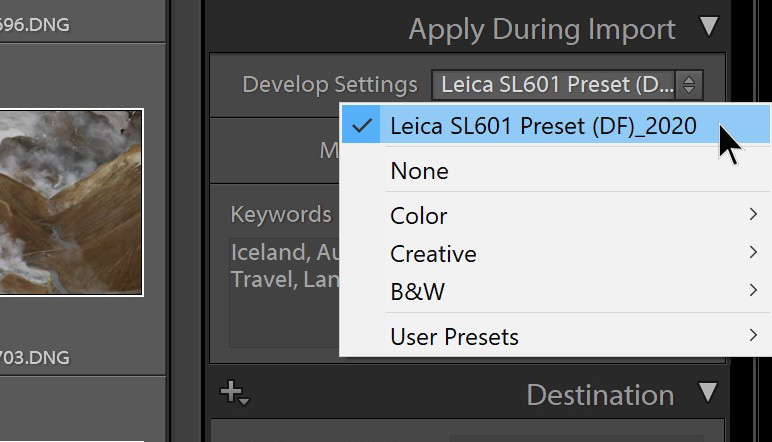The width and height of the screenshot is (772, 442).
Task: Click inside the Keywords text field
Action: click(x=285, y=293)
